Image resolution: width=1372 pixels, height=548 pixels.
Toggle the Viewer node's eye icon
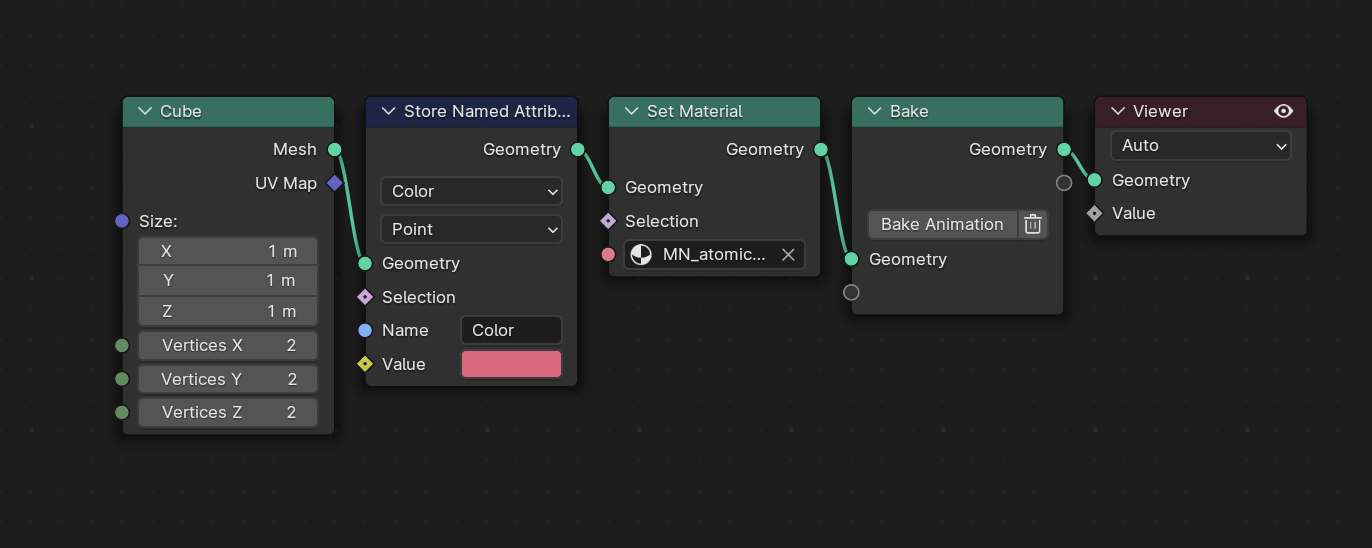pos(1284,111)
